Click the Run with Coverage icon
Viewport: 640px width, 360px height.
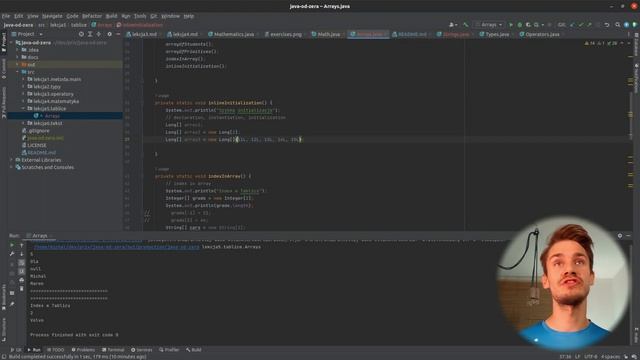[528, 25]
